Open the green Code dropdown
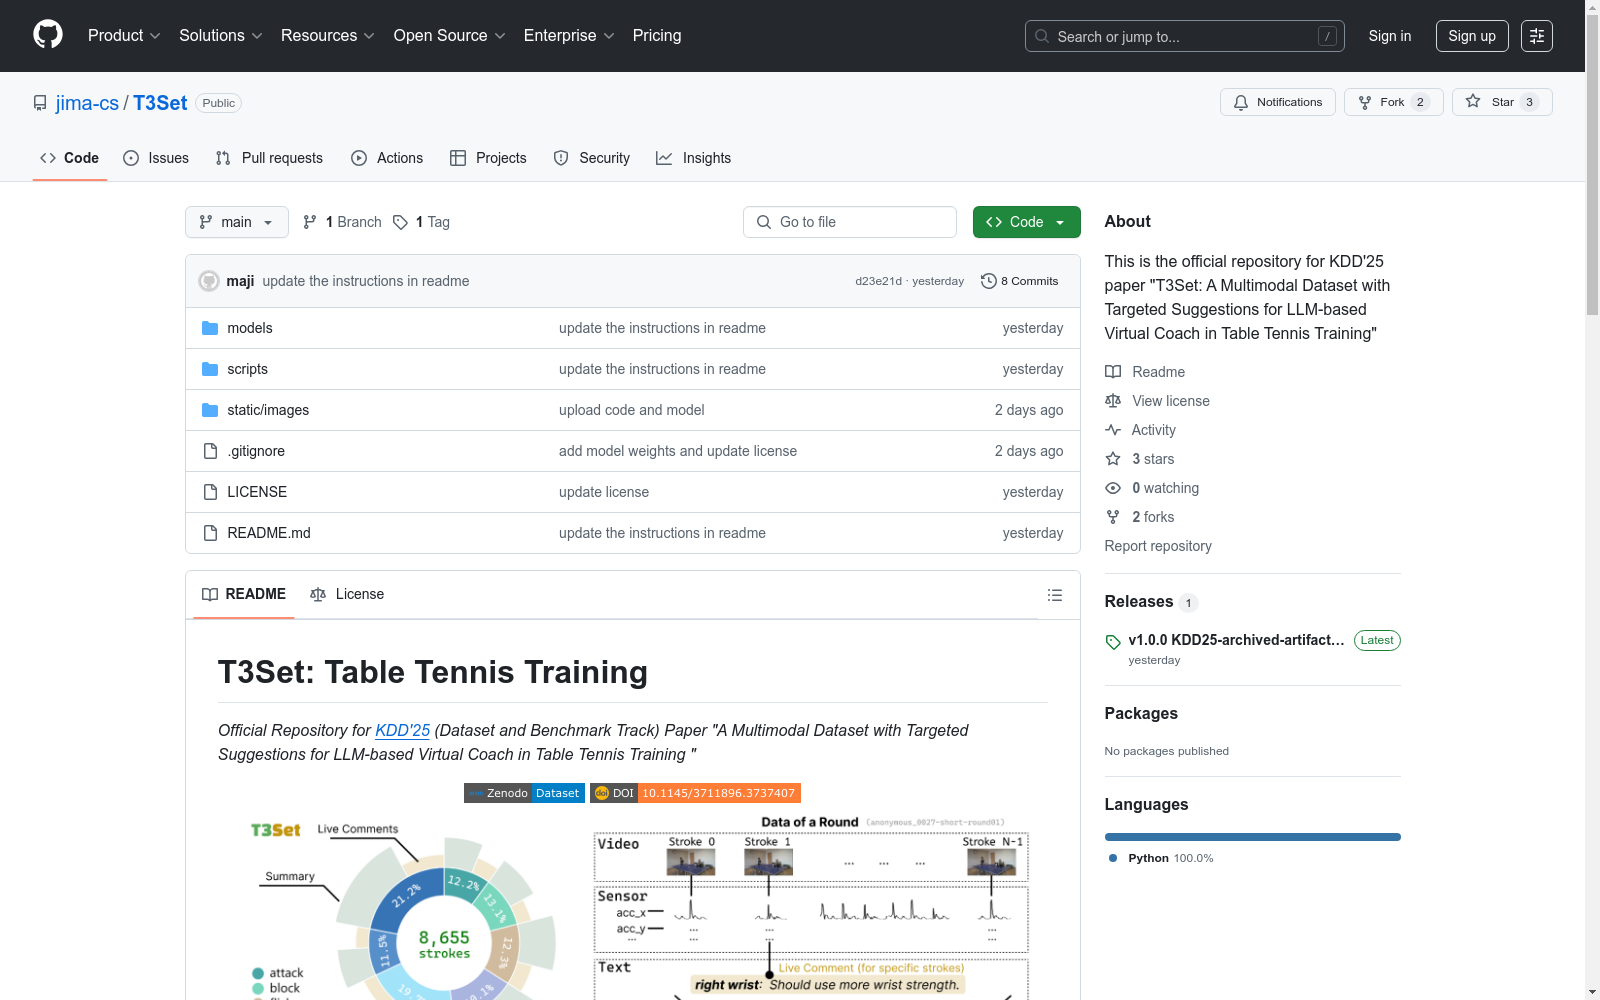 (x=1026, y=222)
